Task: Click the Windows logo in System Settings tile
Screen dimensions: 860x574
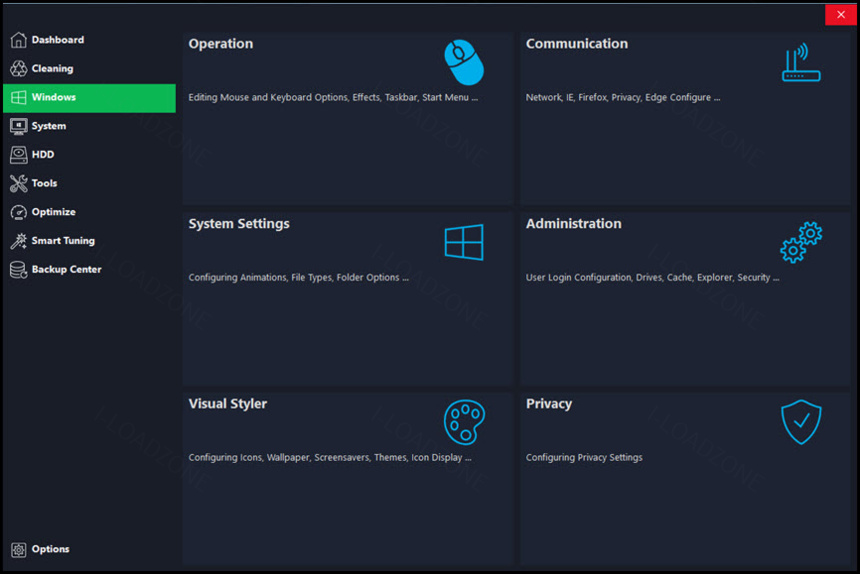Action: [464, 242]
